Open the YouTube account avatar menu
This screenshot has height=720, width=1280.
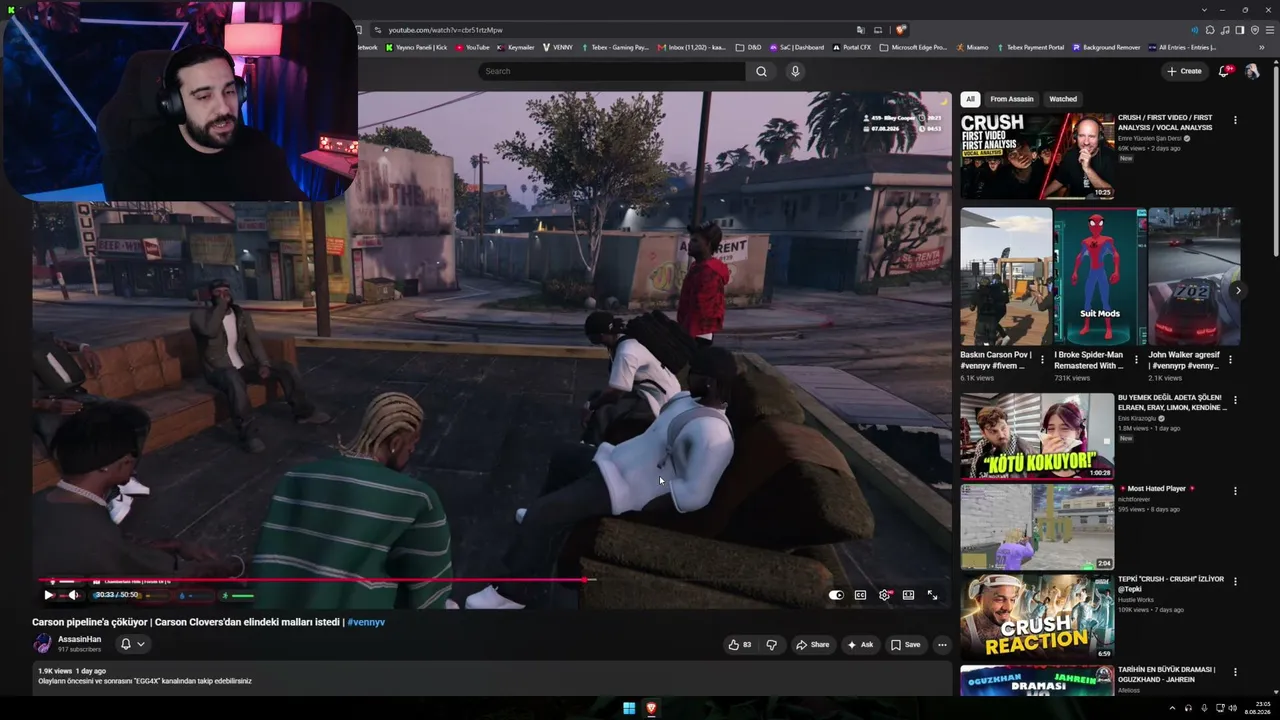(1252, 71)
